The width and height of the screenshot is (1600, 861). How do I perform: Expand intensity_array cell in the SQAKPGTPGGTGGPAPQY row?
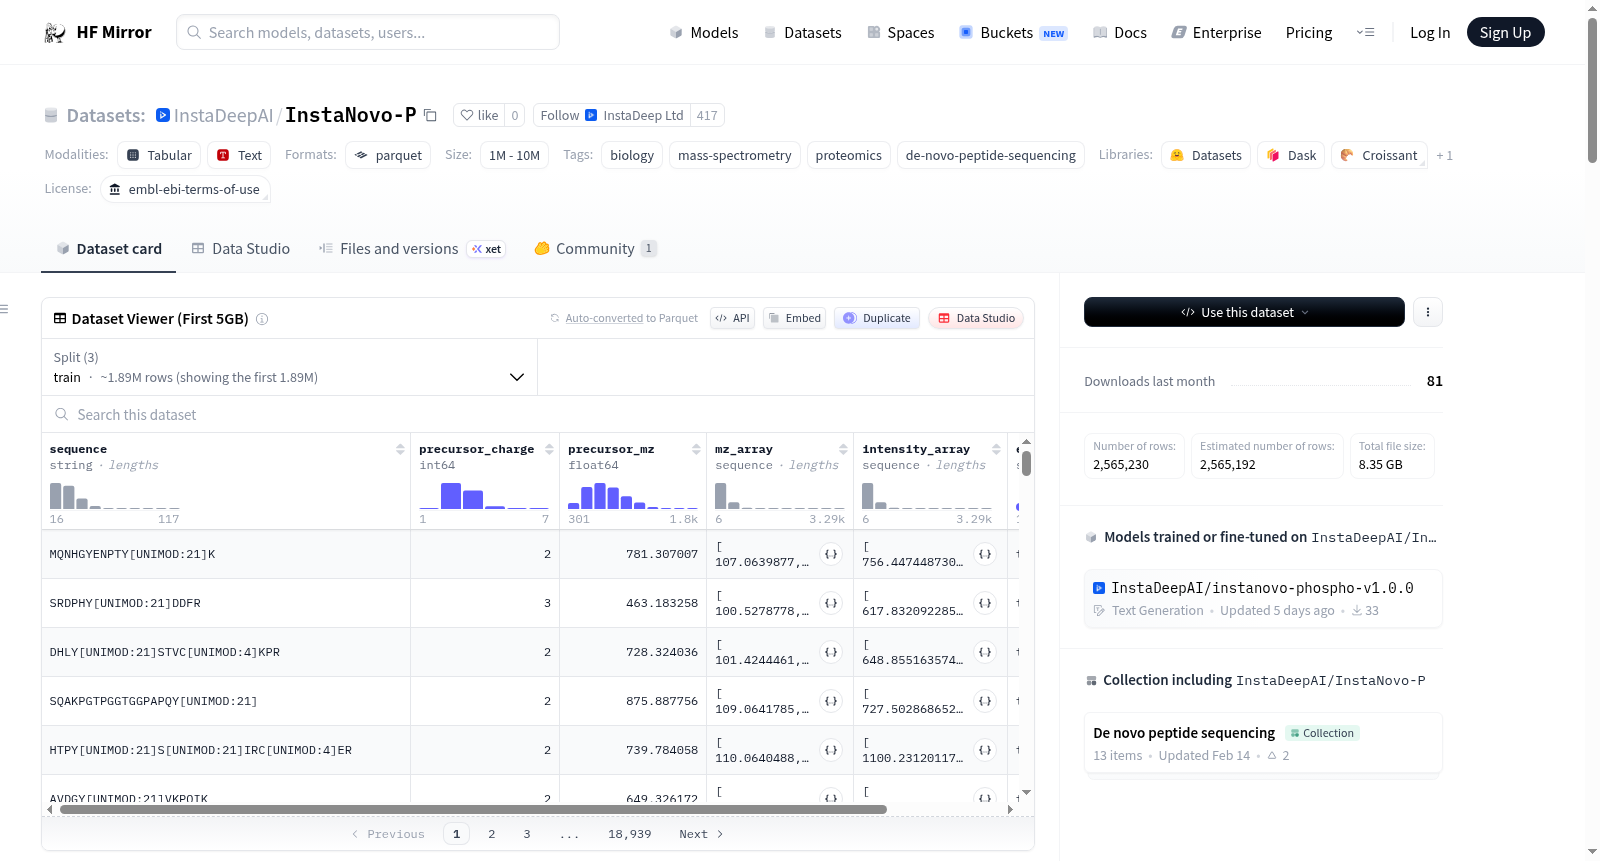tap(985, 701)
